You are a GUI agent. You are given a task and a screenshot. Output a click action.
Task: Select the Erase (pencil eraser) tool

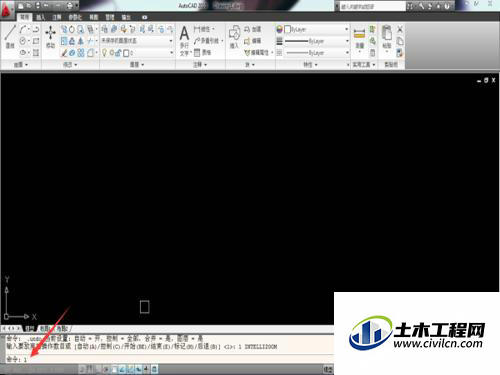pos(64,53)
